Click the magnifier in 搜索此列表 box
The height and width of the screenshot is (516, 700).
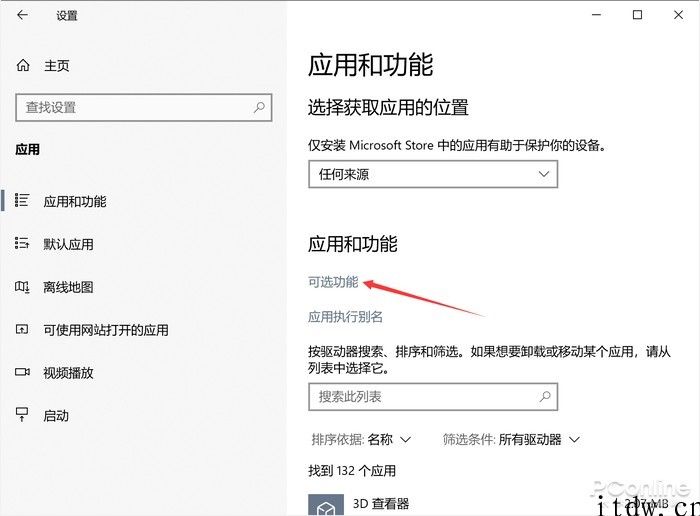pos(545,396)
